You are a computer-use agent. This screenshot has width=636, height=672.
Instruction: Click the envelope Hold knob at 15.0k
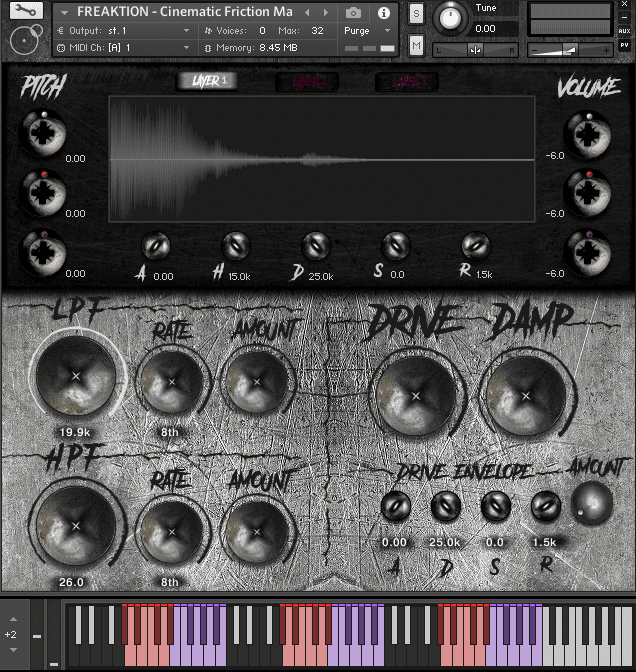(236, 246)
